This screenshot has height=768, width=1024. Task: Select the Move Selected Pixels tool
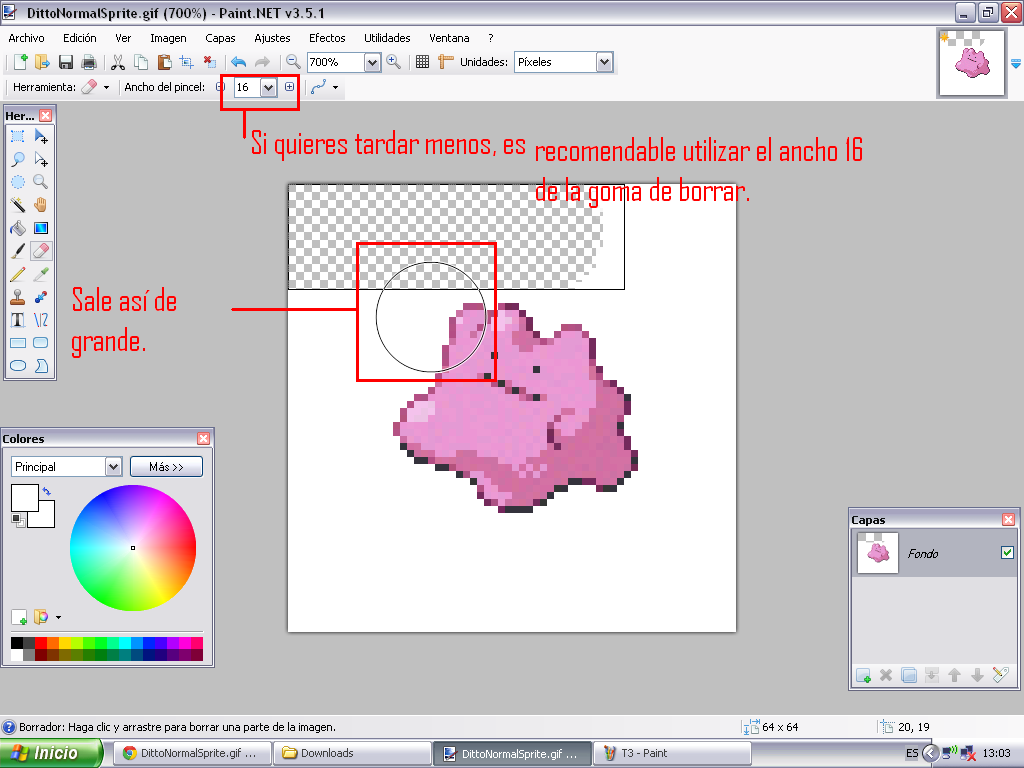coord(40,136)
